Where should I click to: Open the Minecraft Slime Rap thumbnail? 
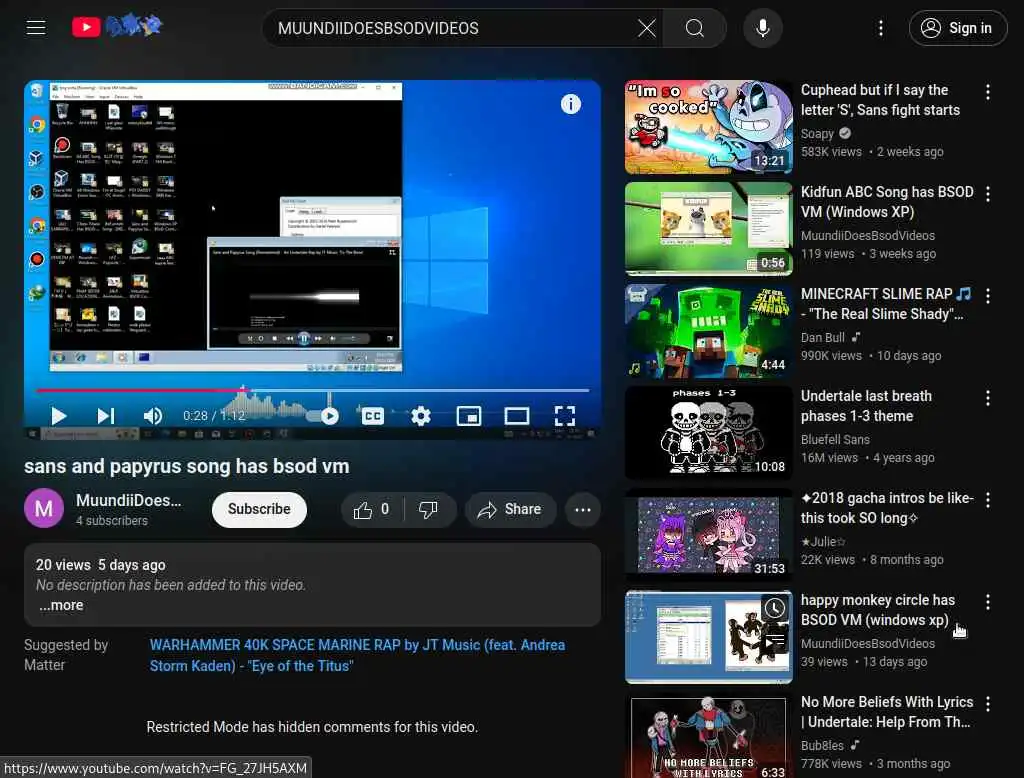(709, 331)
